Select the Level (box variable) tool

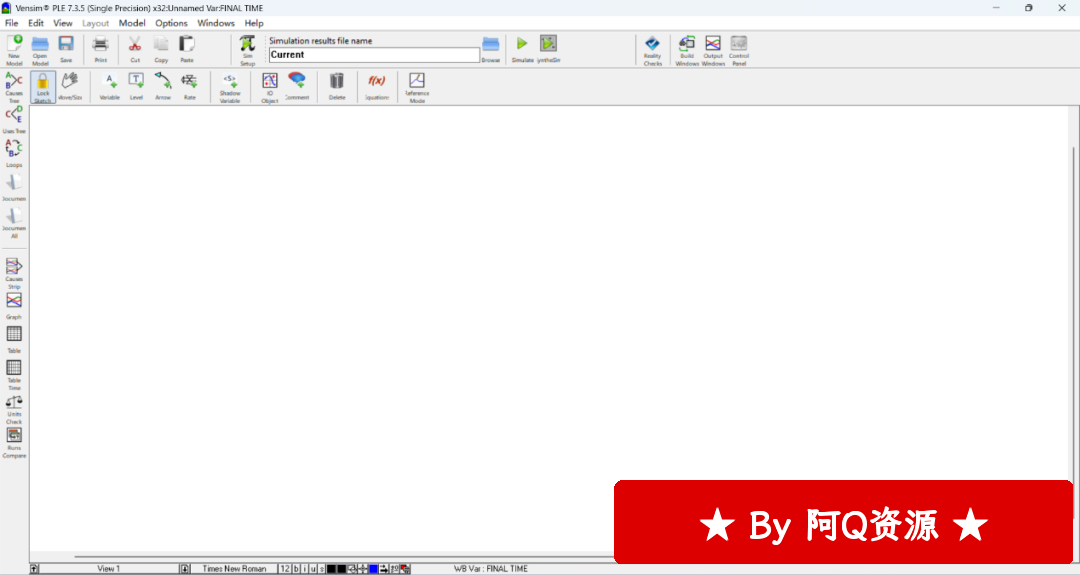136,87
